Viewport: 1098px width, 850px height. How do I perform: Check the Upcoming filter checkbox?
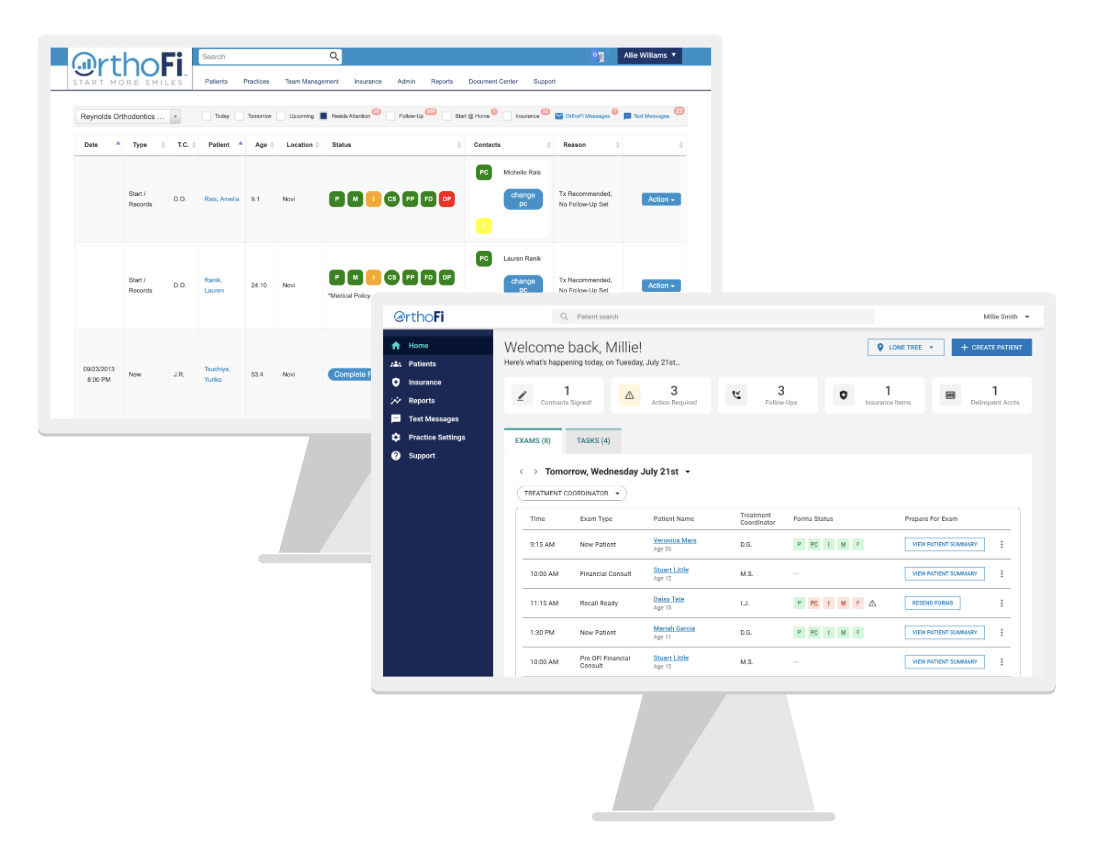pyautogui.click(x=281, y=116)
